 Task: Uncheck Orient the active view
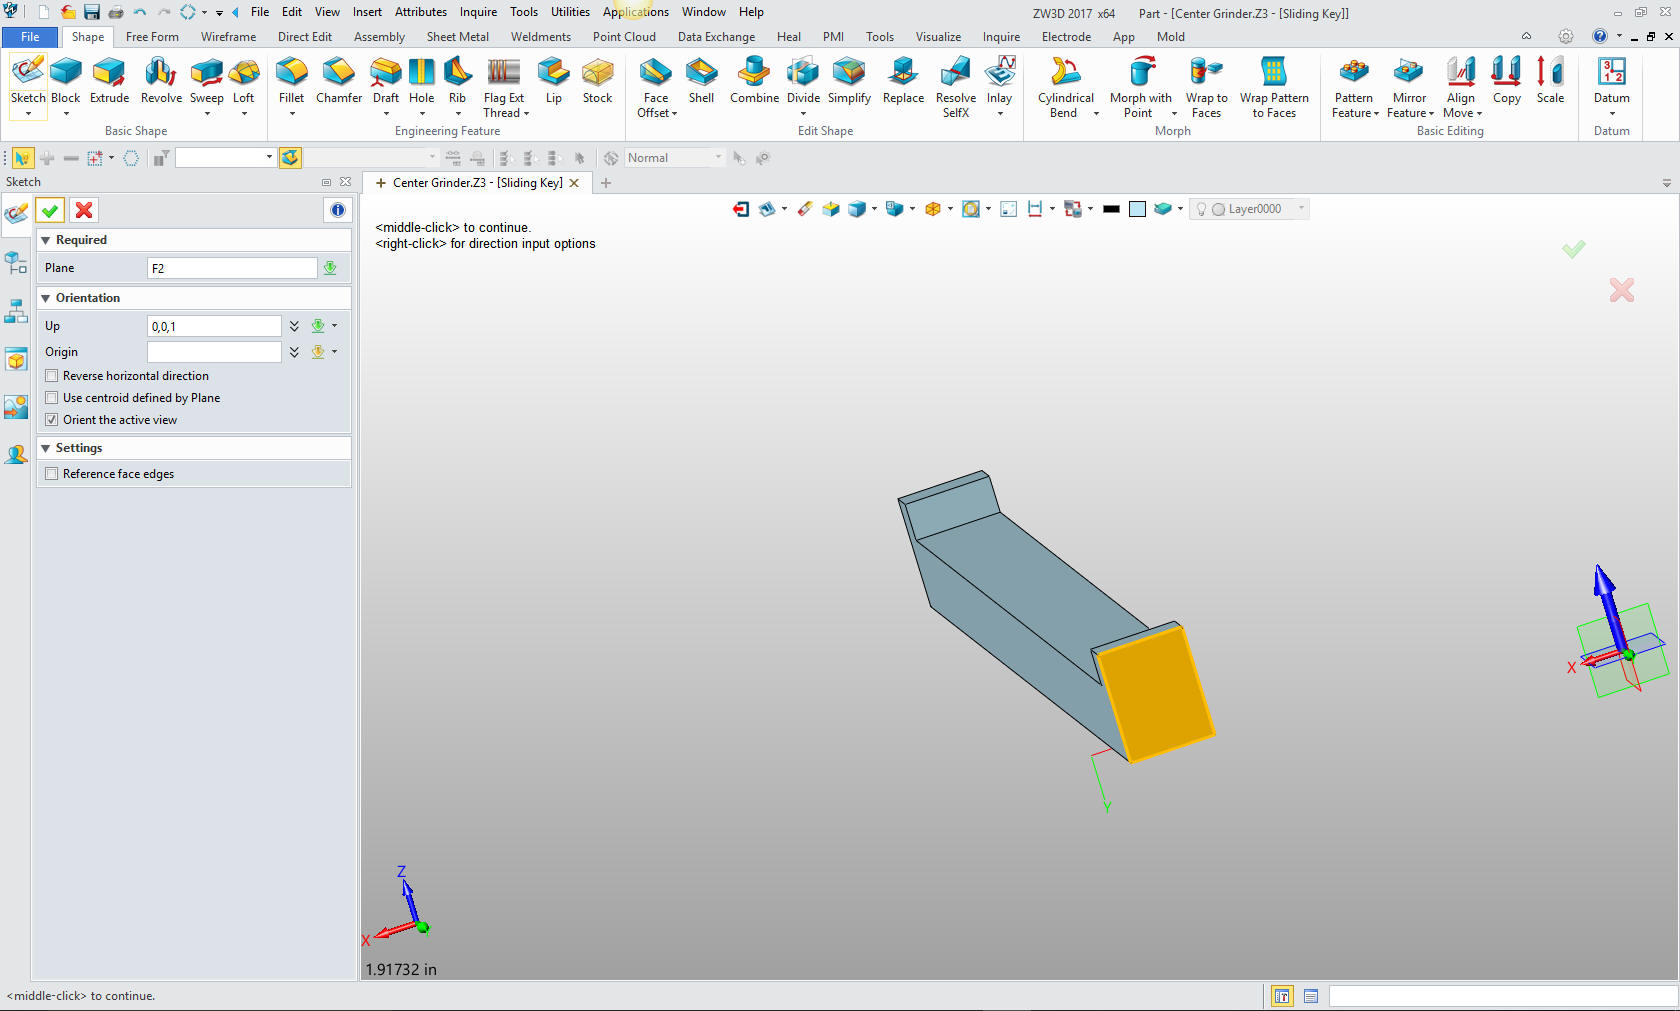pyautogui.click(x=52, y=420)
